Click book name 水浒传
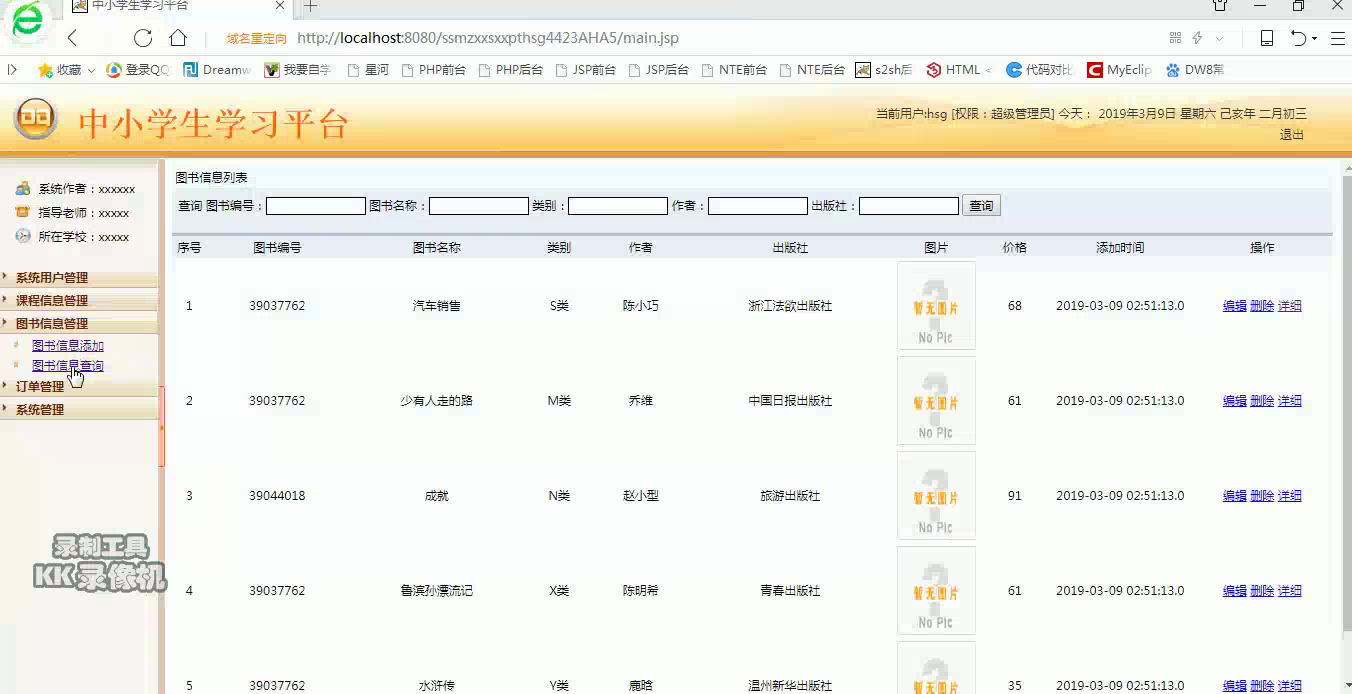Viewport: 1352px width, 694px height. point(437,686)
